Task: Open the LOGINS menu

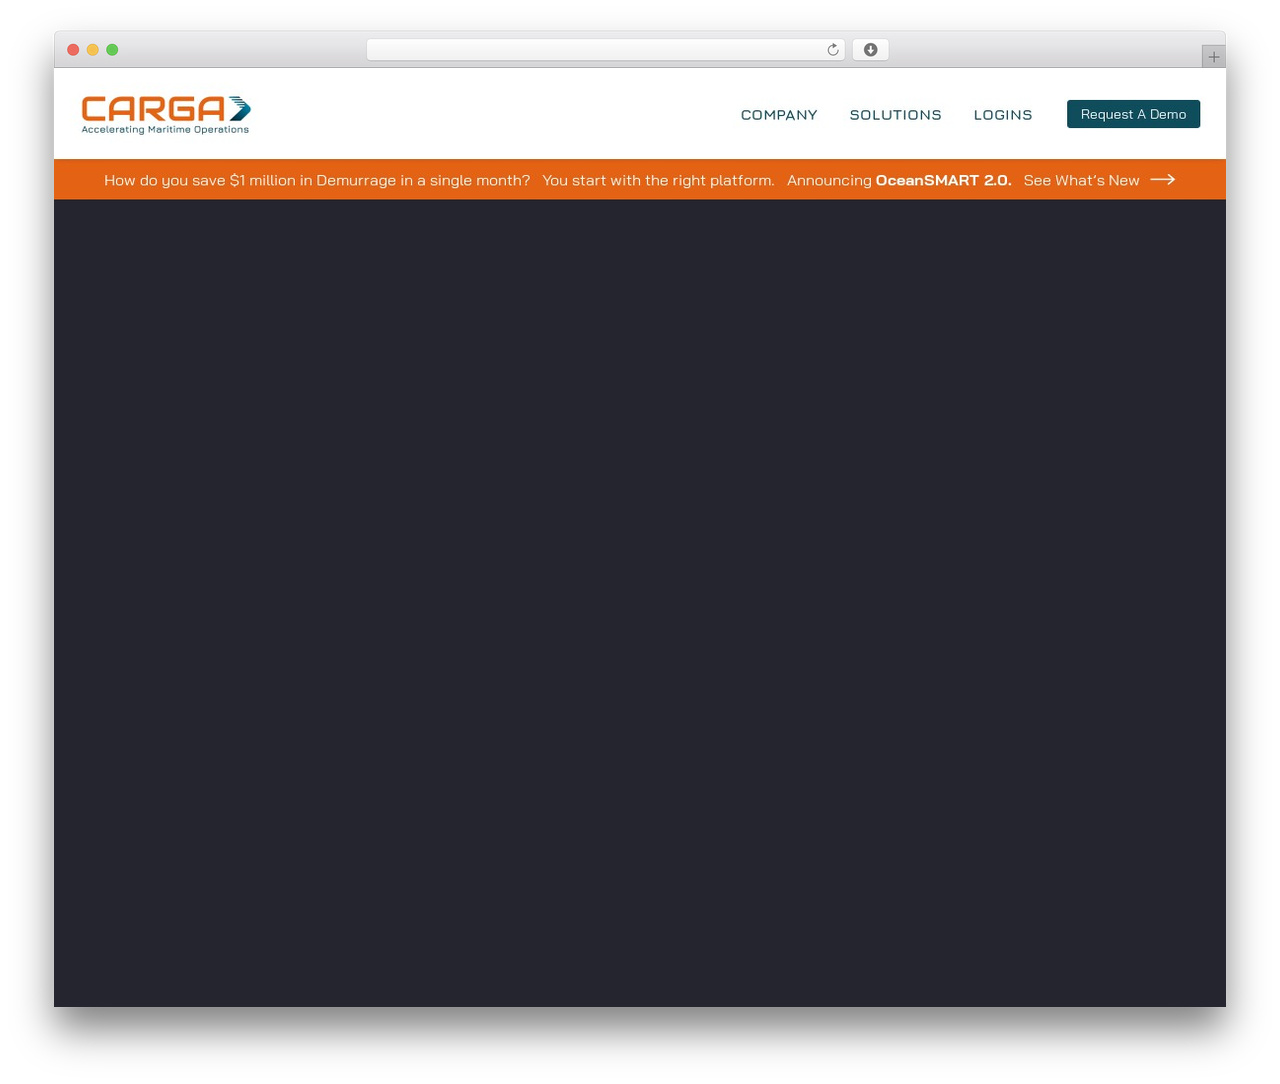Action: click(1003, 115)
